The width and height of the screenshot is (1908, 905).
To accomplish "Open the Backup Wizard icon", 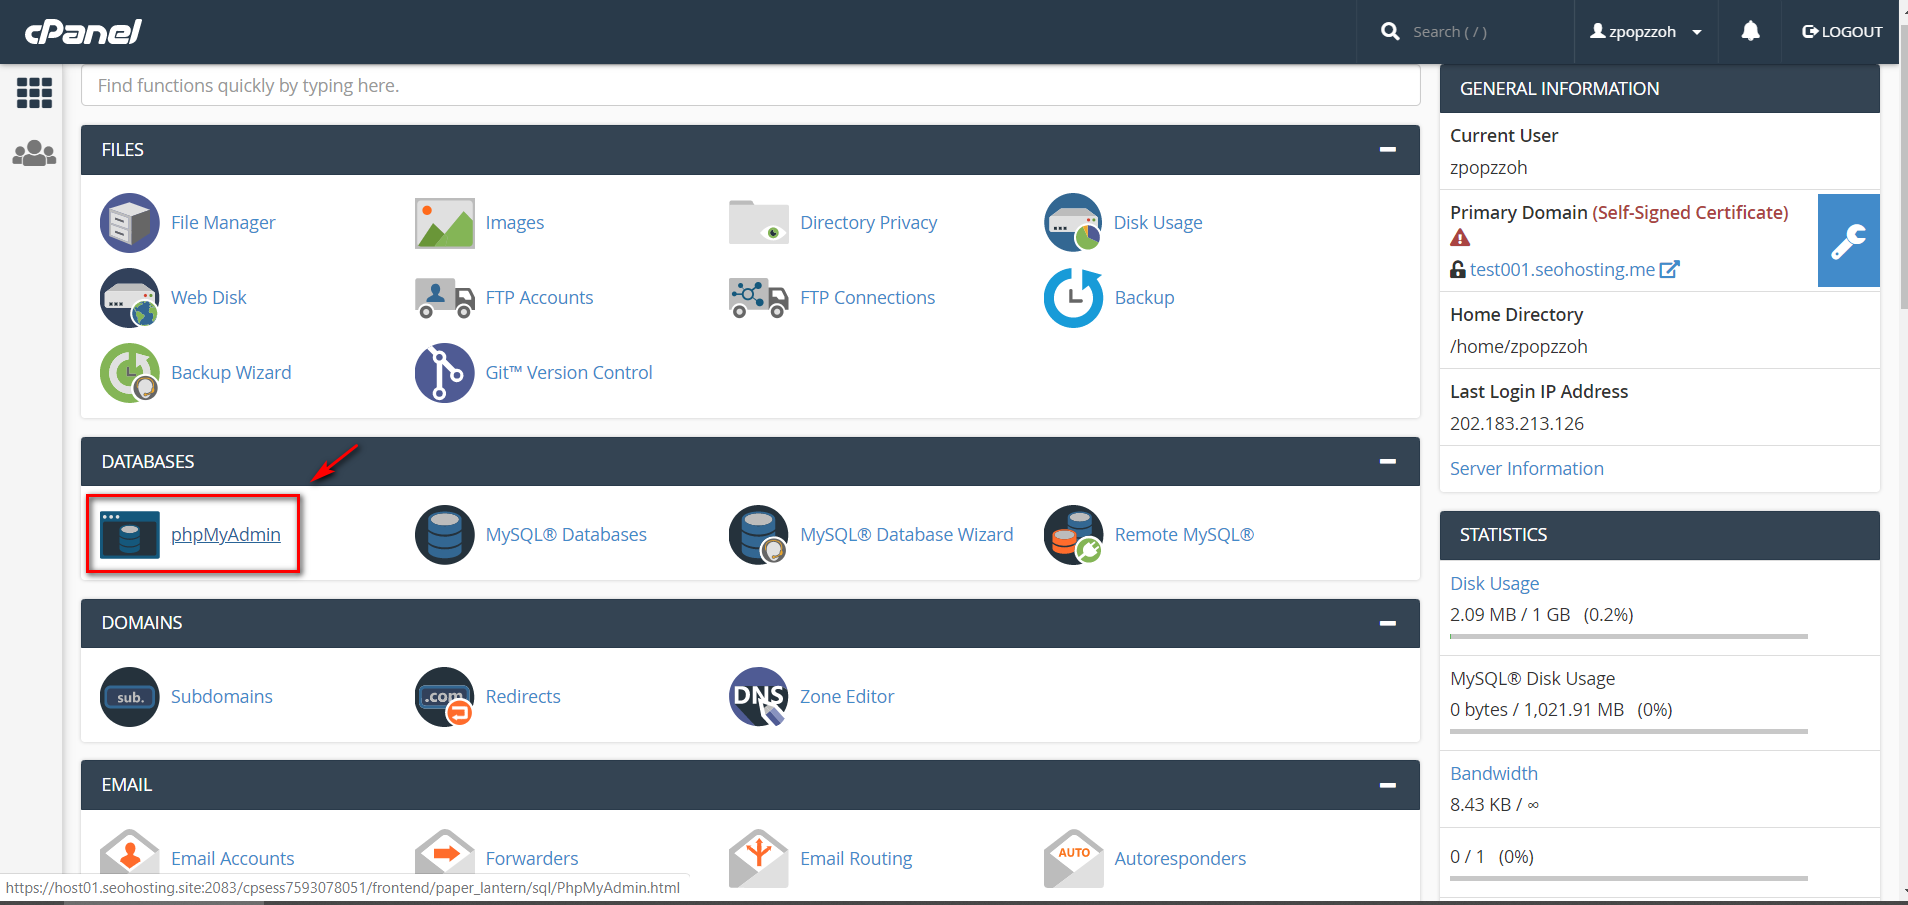I will (130, 373).
